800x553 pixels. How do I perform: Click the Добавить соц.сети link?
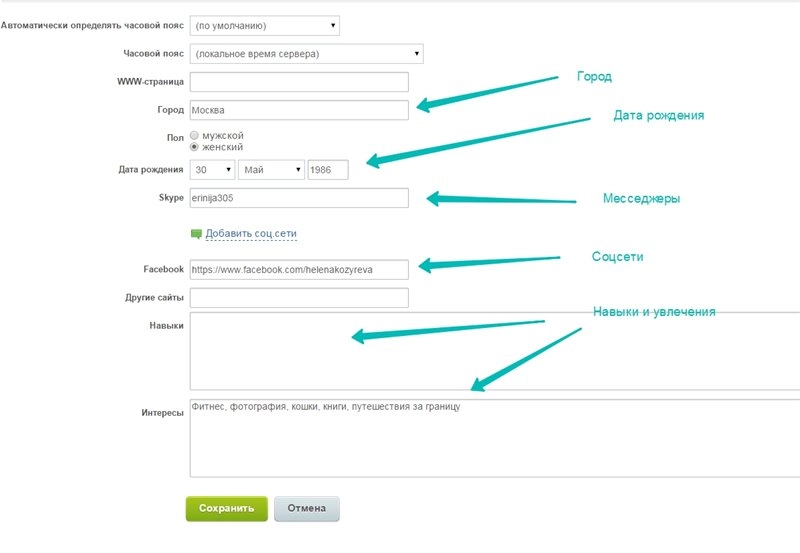[251, 234]
